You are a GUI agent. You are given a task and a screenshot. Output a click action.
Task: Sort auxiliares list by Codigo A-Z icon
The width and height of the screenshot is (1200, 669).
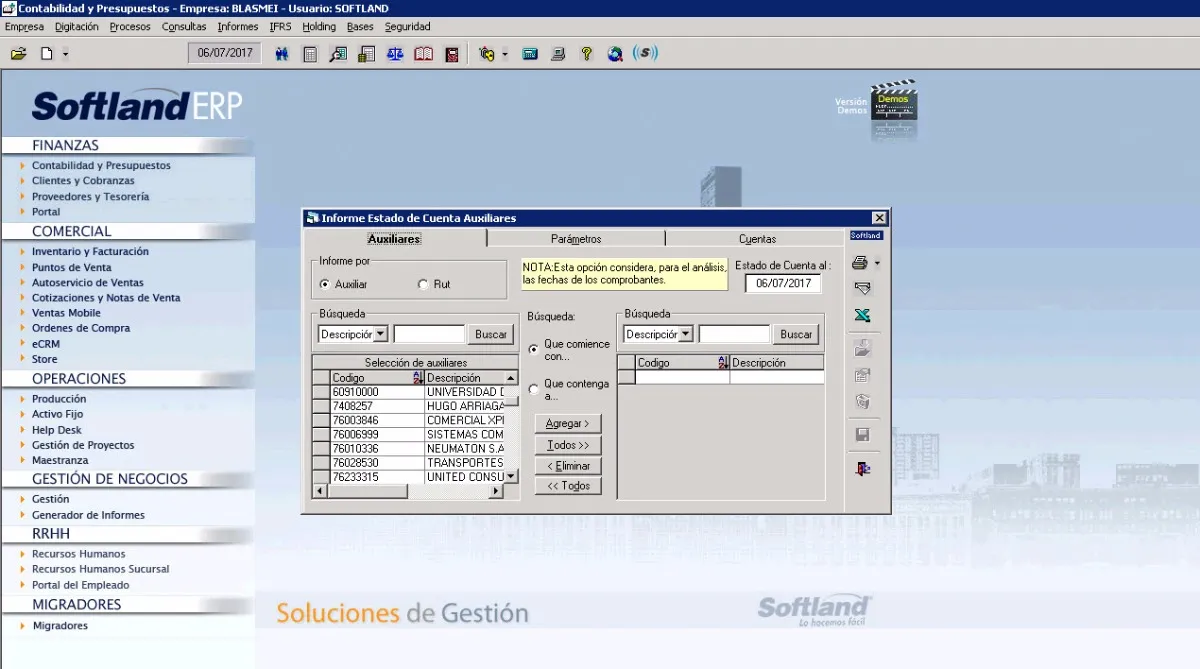[x=418, y=378]
